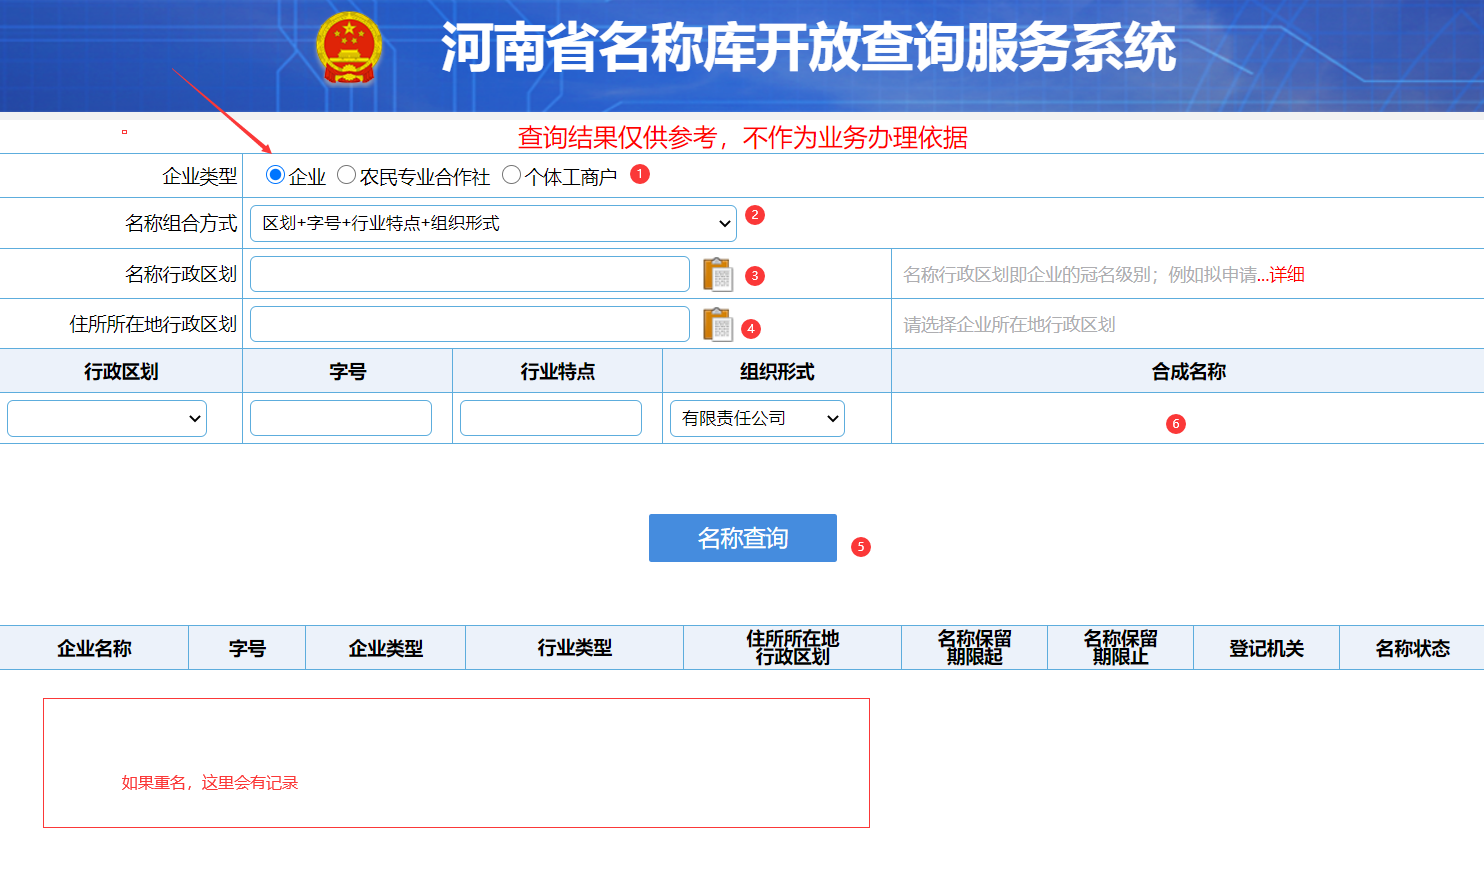
Task: Open the 名称组合方式 dropdown menu
Action: 491,222
